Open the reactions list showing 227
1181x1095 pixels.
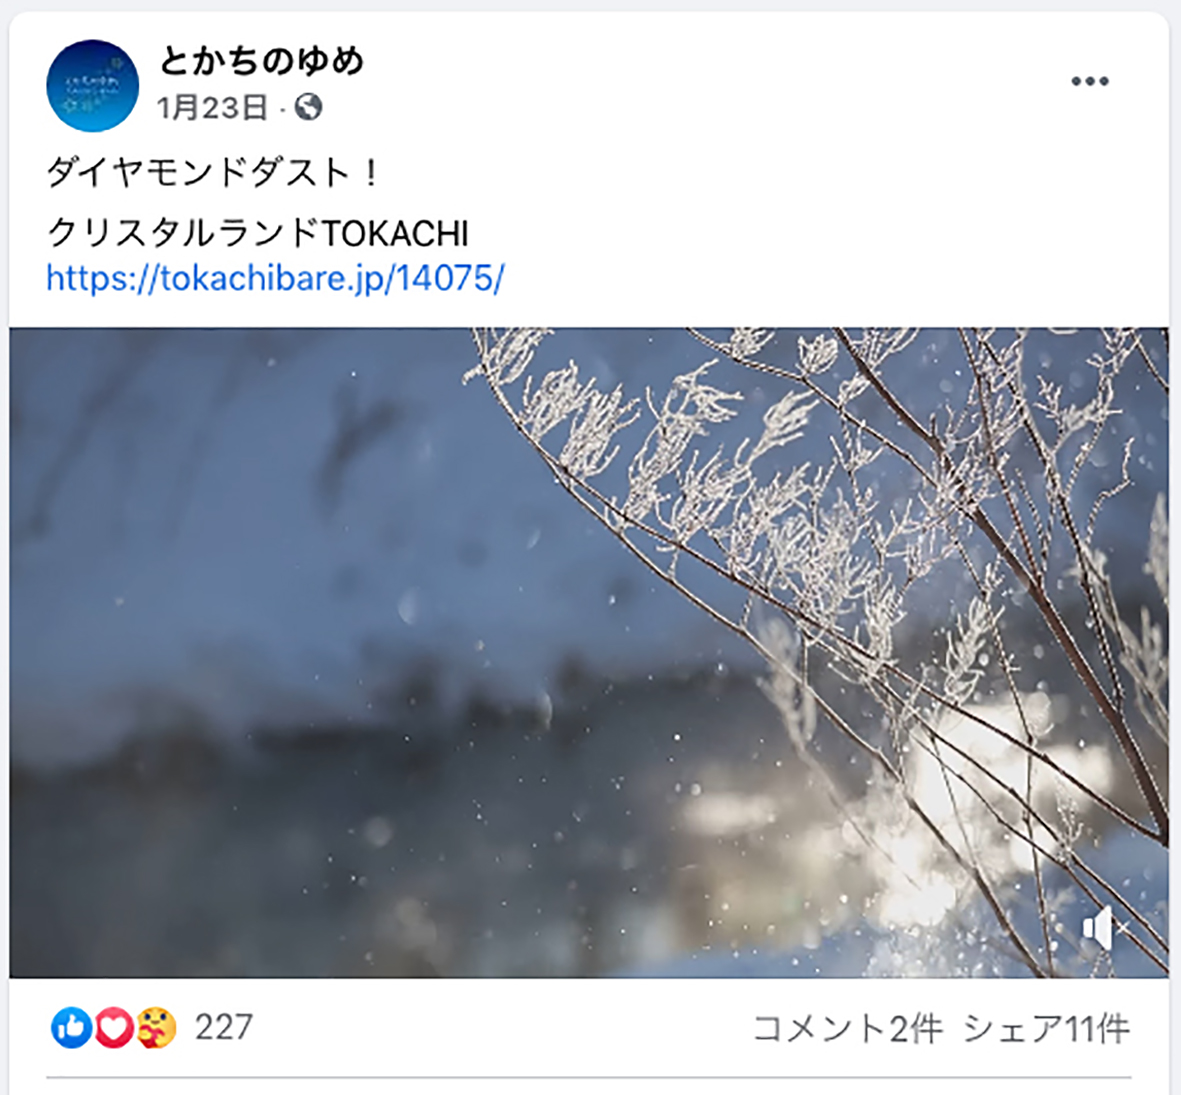tap(224, 1027)
